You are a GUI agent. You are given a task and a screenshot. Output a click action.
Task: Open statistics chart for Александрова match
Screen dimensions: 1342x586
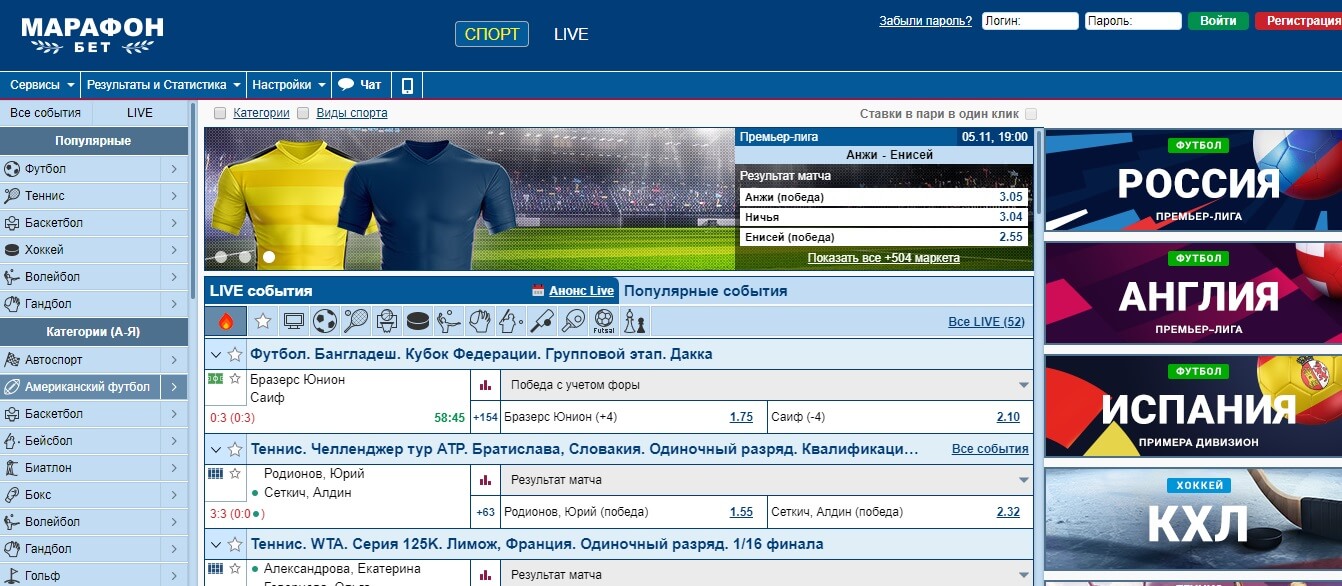[485, 574]
